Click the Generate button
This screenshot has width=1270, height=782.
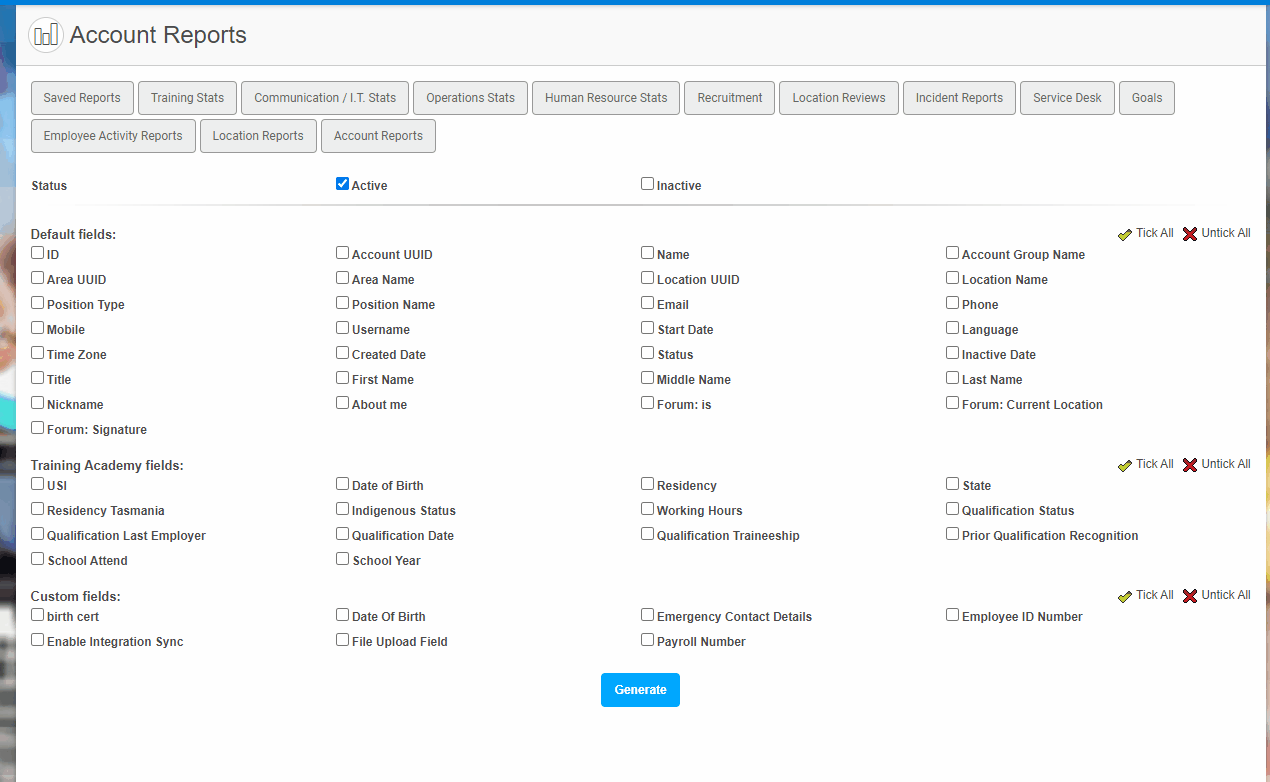tap(640, 689)
